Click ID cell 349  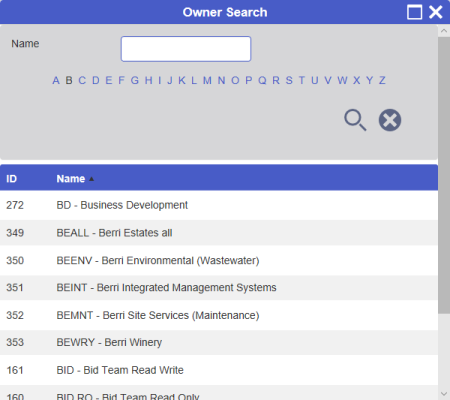pos(15,233)
